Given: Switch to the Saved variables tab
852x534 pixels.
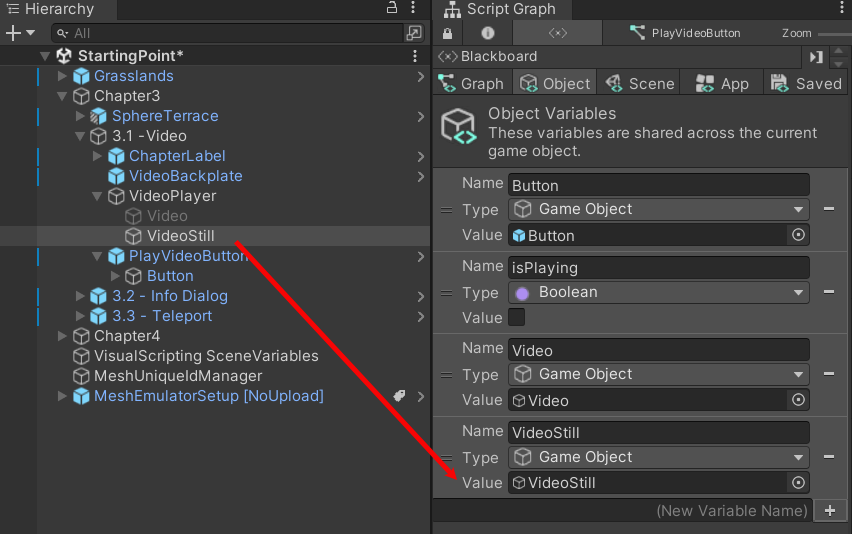Looking at the screenshot, I should coord(806,84).
